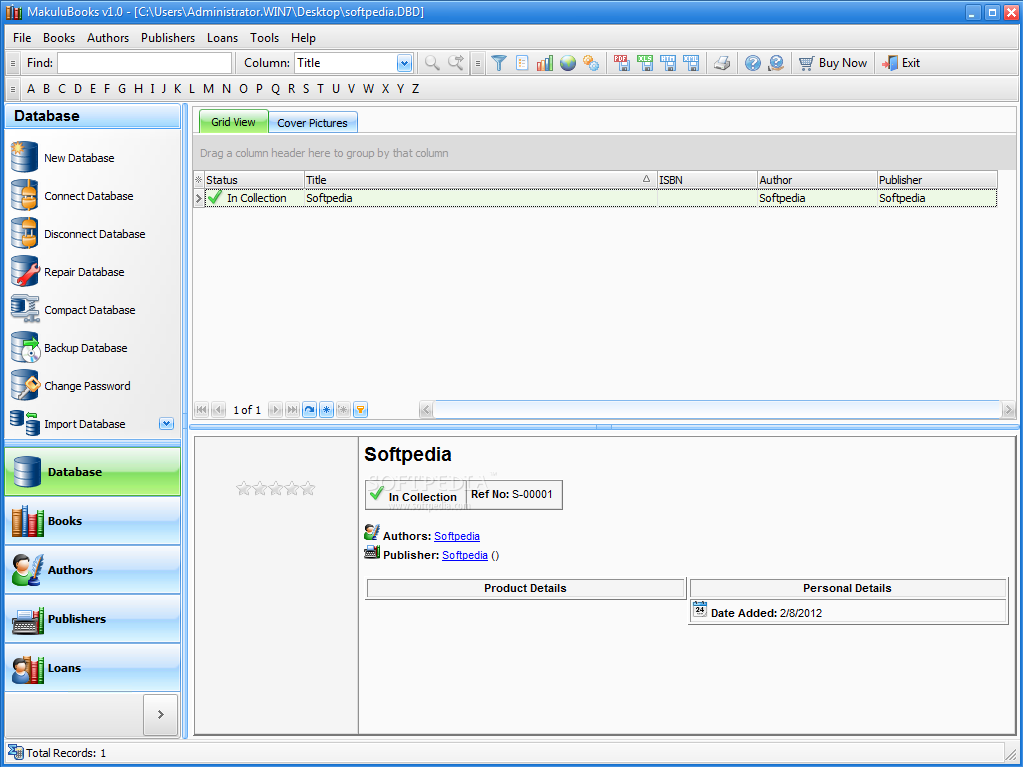Switch to the Cover Pictures tab
Viewport: 1023px width, 767px height.
313,123
